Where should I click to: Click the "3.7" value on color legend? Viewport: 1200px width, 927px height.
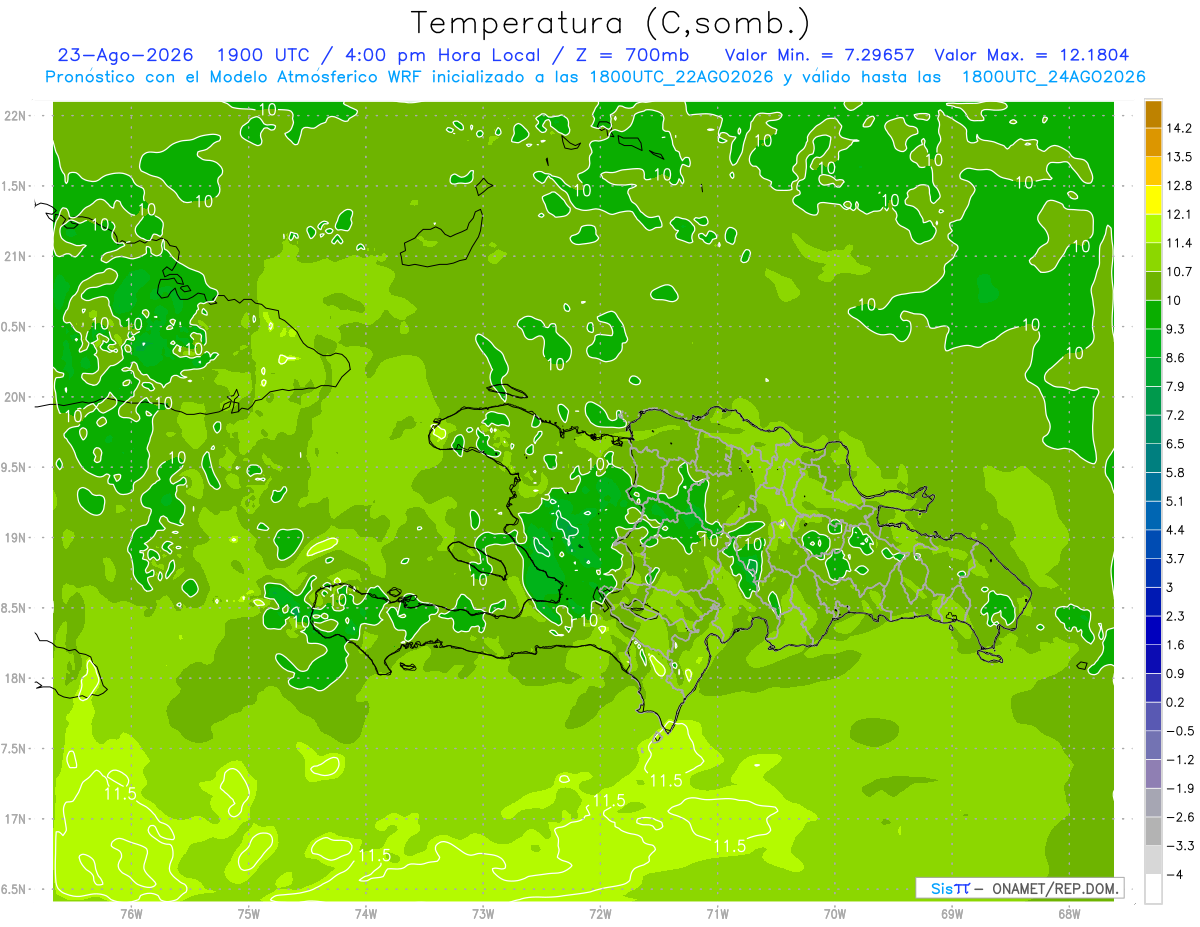point(1175,558)
